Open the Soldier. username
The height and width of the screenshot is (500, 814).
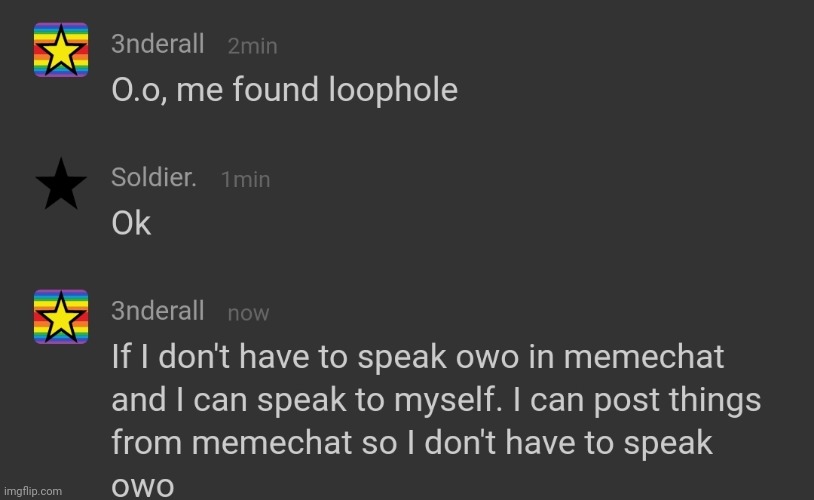(x=154, y=178)
